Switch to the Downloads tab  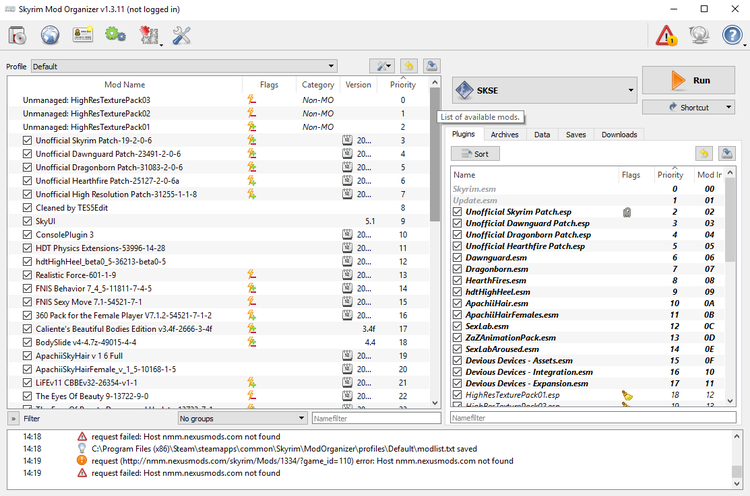[x=619, y=134]
